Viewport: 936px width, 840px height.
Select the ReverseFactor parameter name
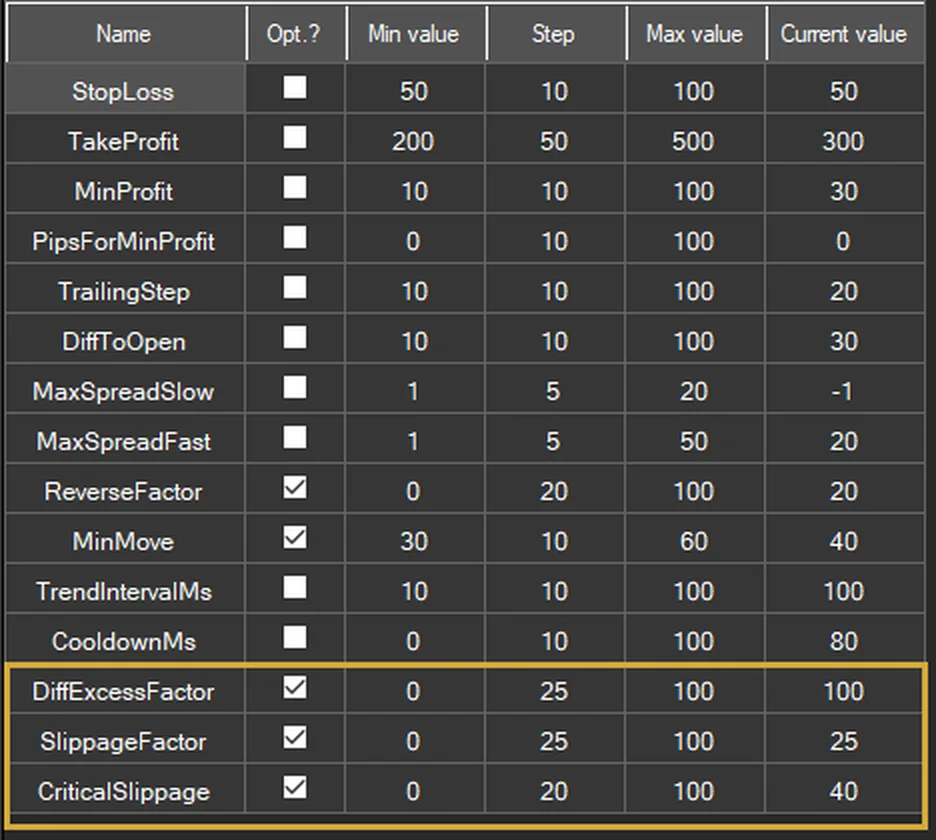click(x=125, y=490)
